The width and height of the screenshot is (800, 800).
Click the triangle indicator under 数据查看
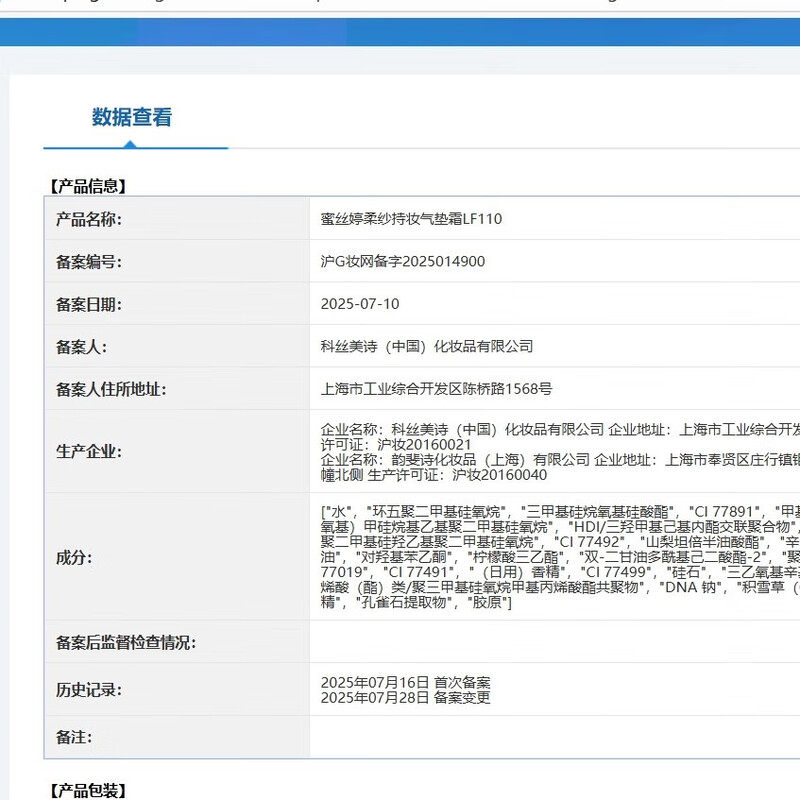click(130, 144)
